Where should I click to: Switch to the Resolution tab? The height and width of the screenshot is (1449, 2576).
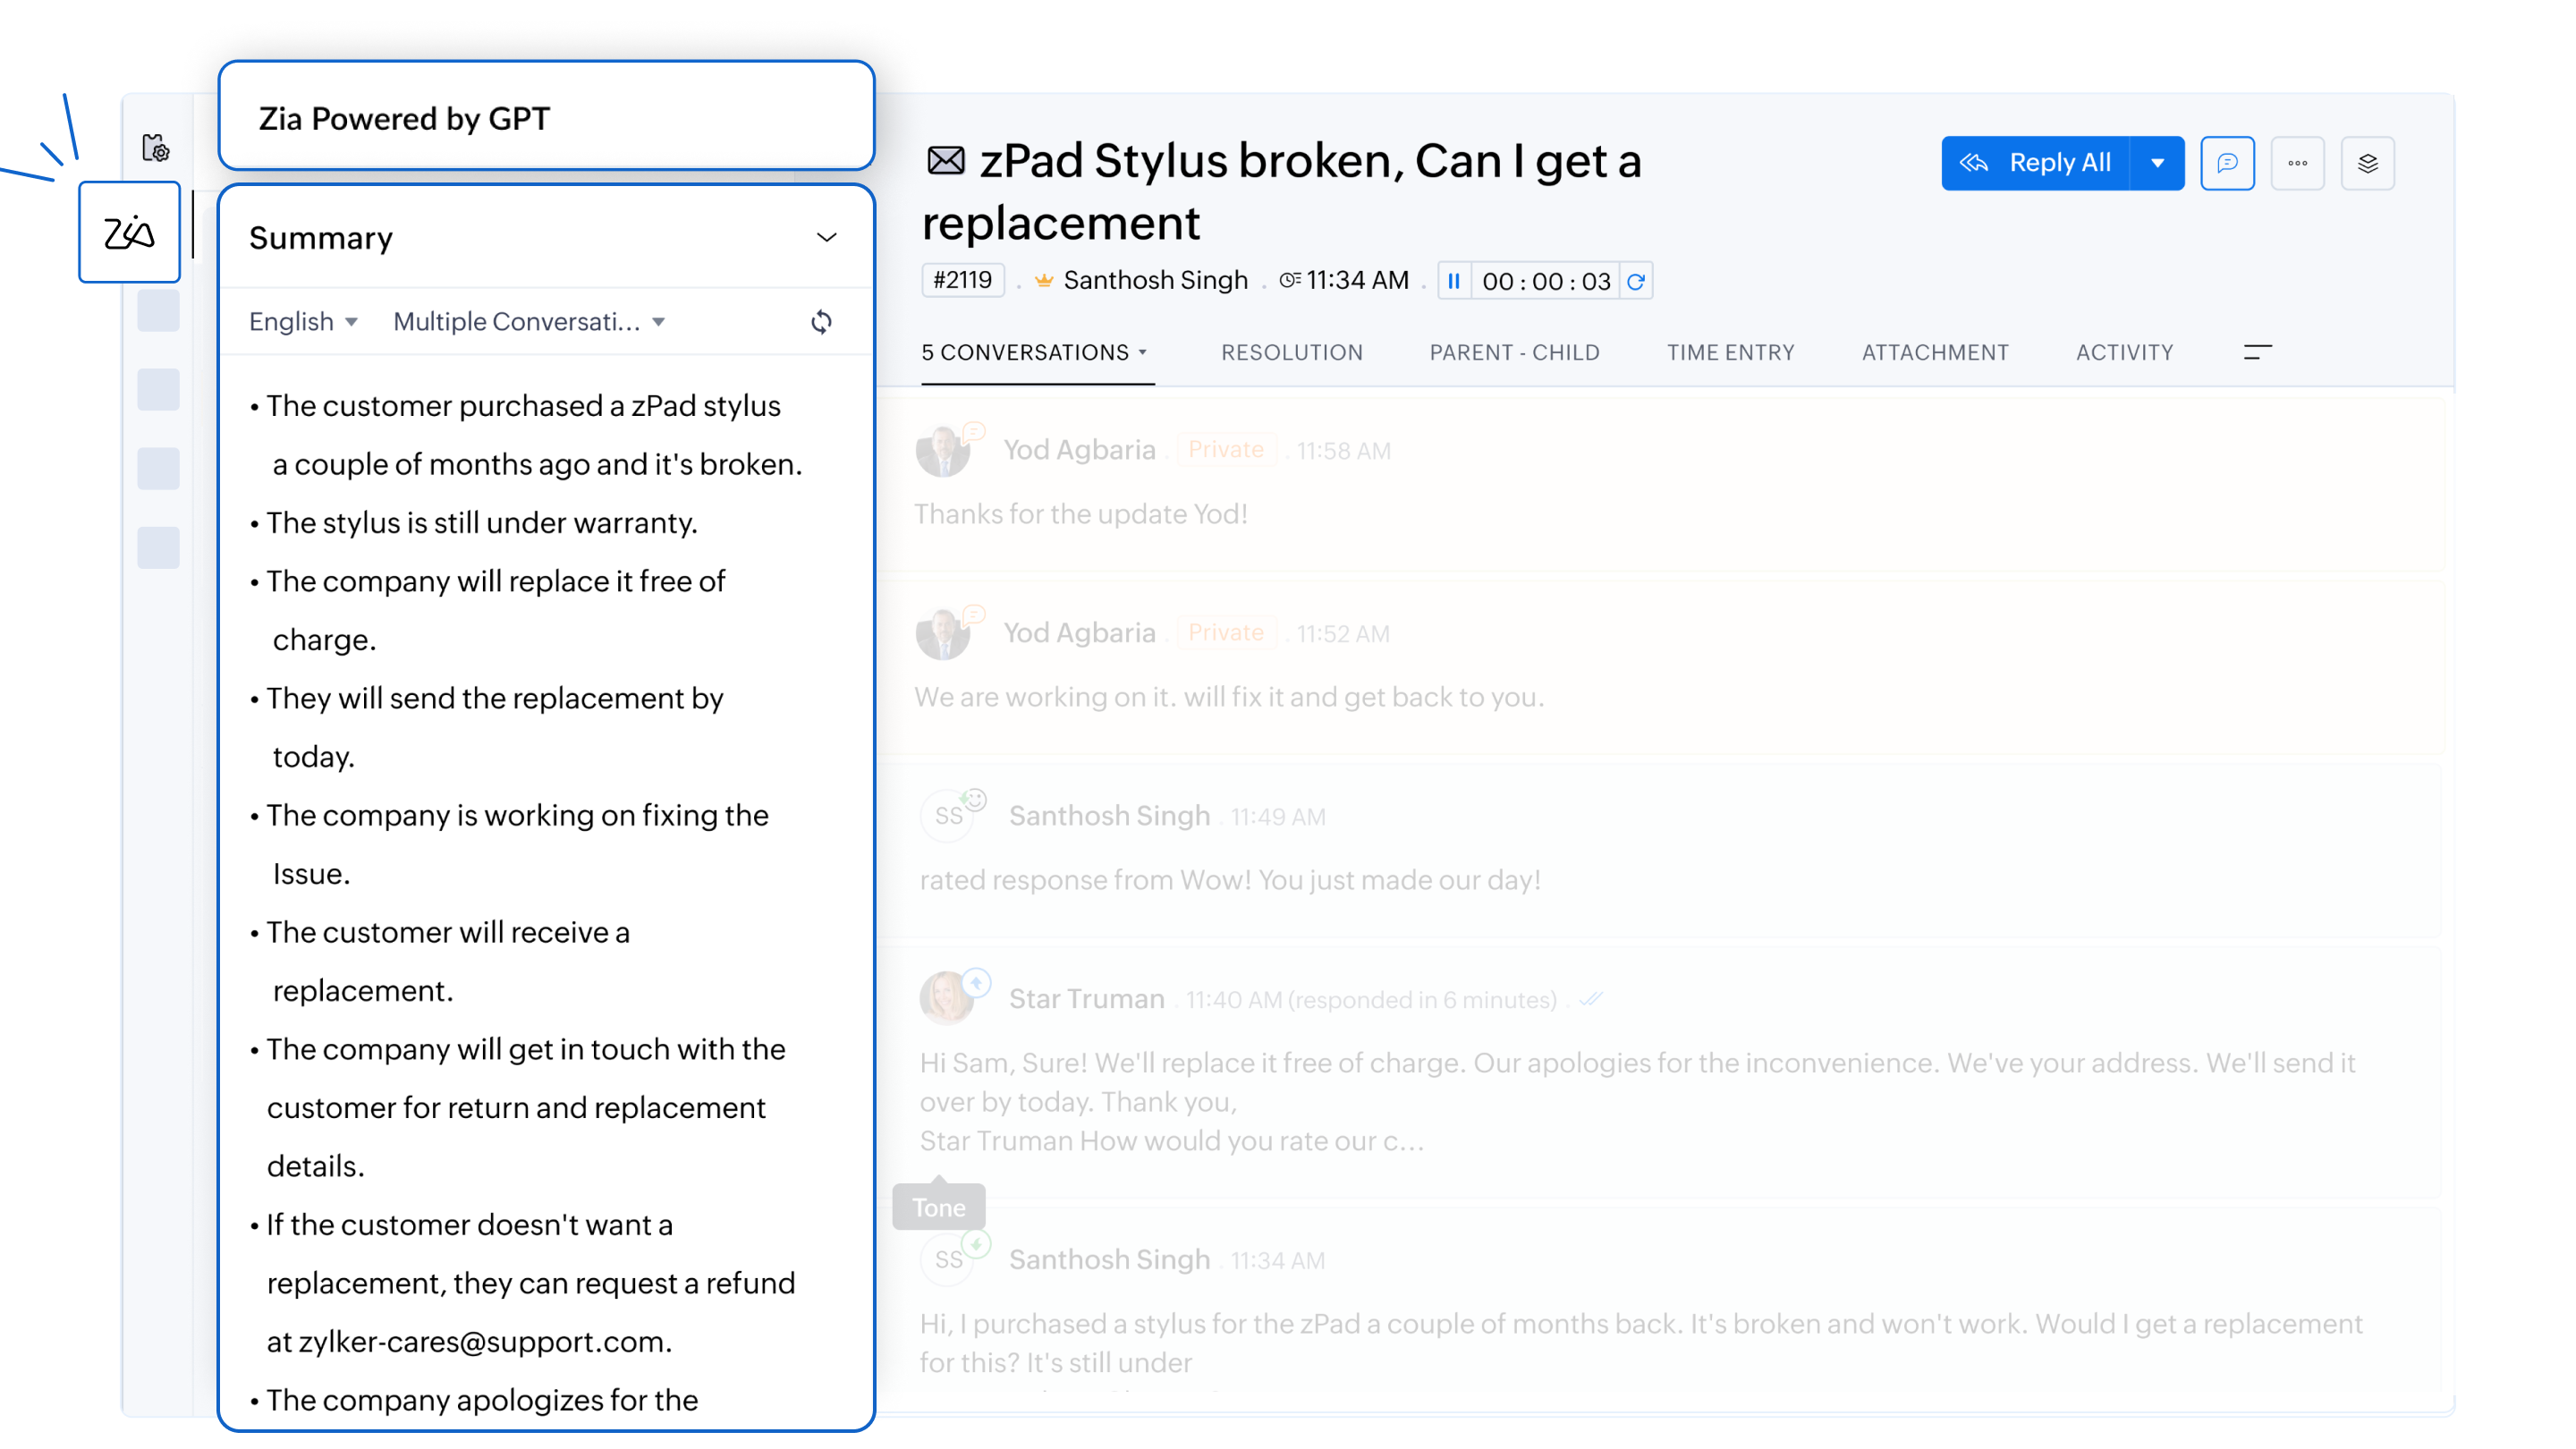tap(1291, 352)
